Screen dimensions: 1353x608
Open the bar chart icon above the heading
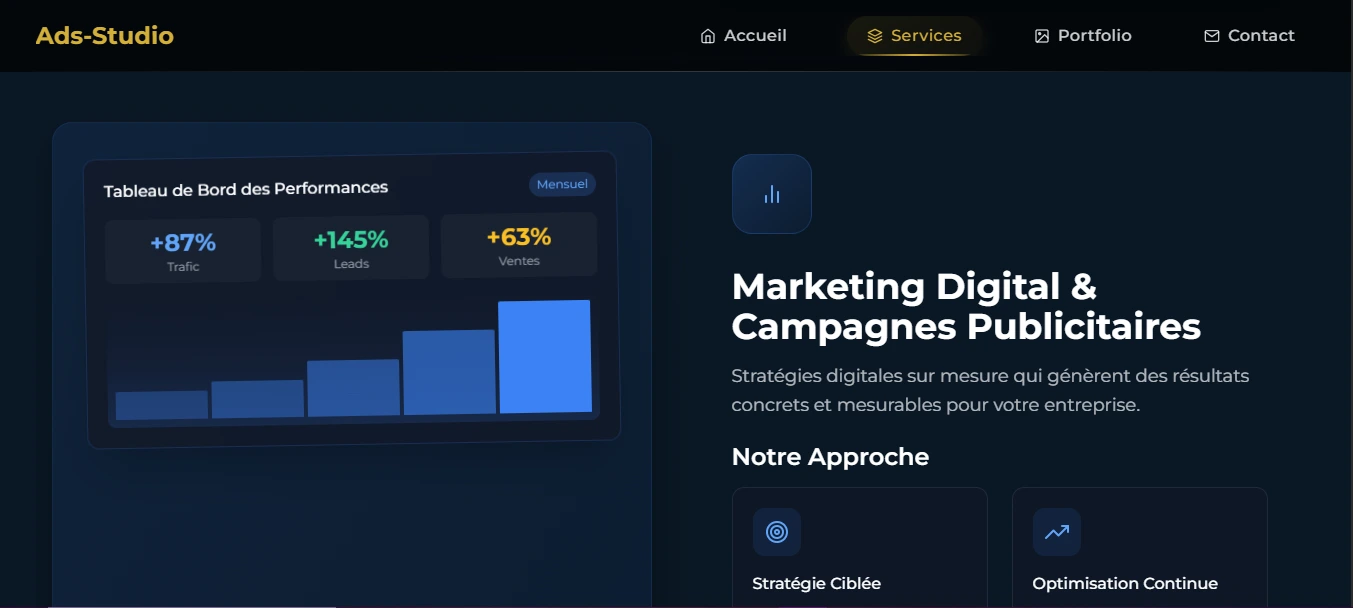coord(771,193)
